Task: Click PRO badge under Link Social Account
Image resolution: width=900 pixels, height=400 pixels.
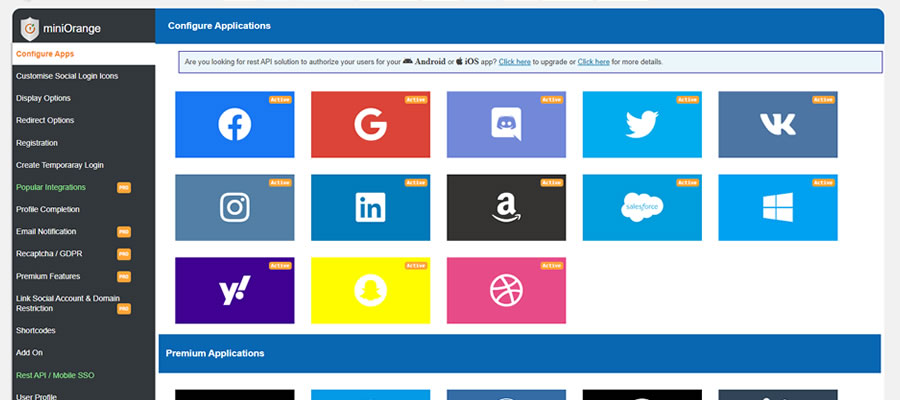Action: pyautogui.click(x=124, y=309)
